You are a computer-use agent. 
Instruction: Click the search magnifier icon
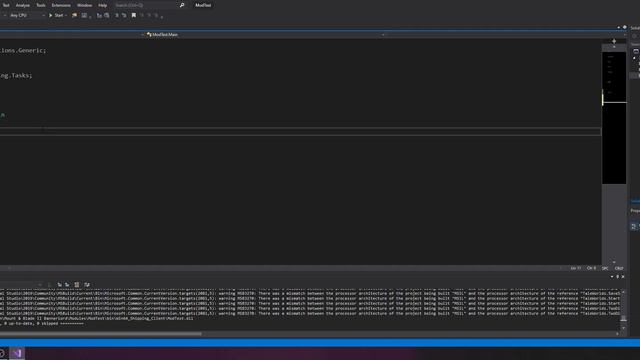pos(182,5)
